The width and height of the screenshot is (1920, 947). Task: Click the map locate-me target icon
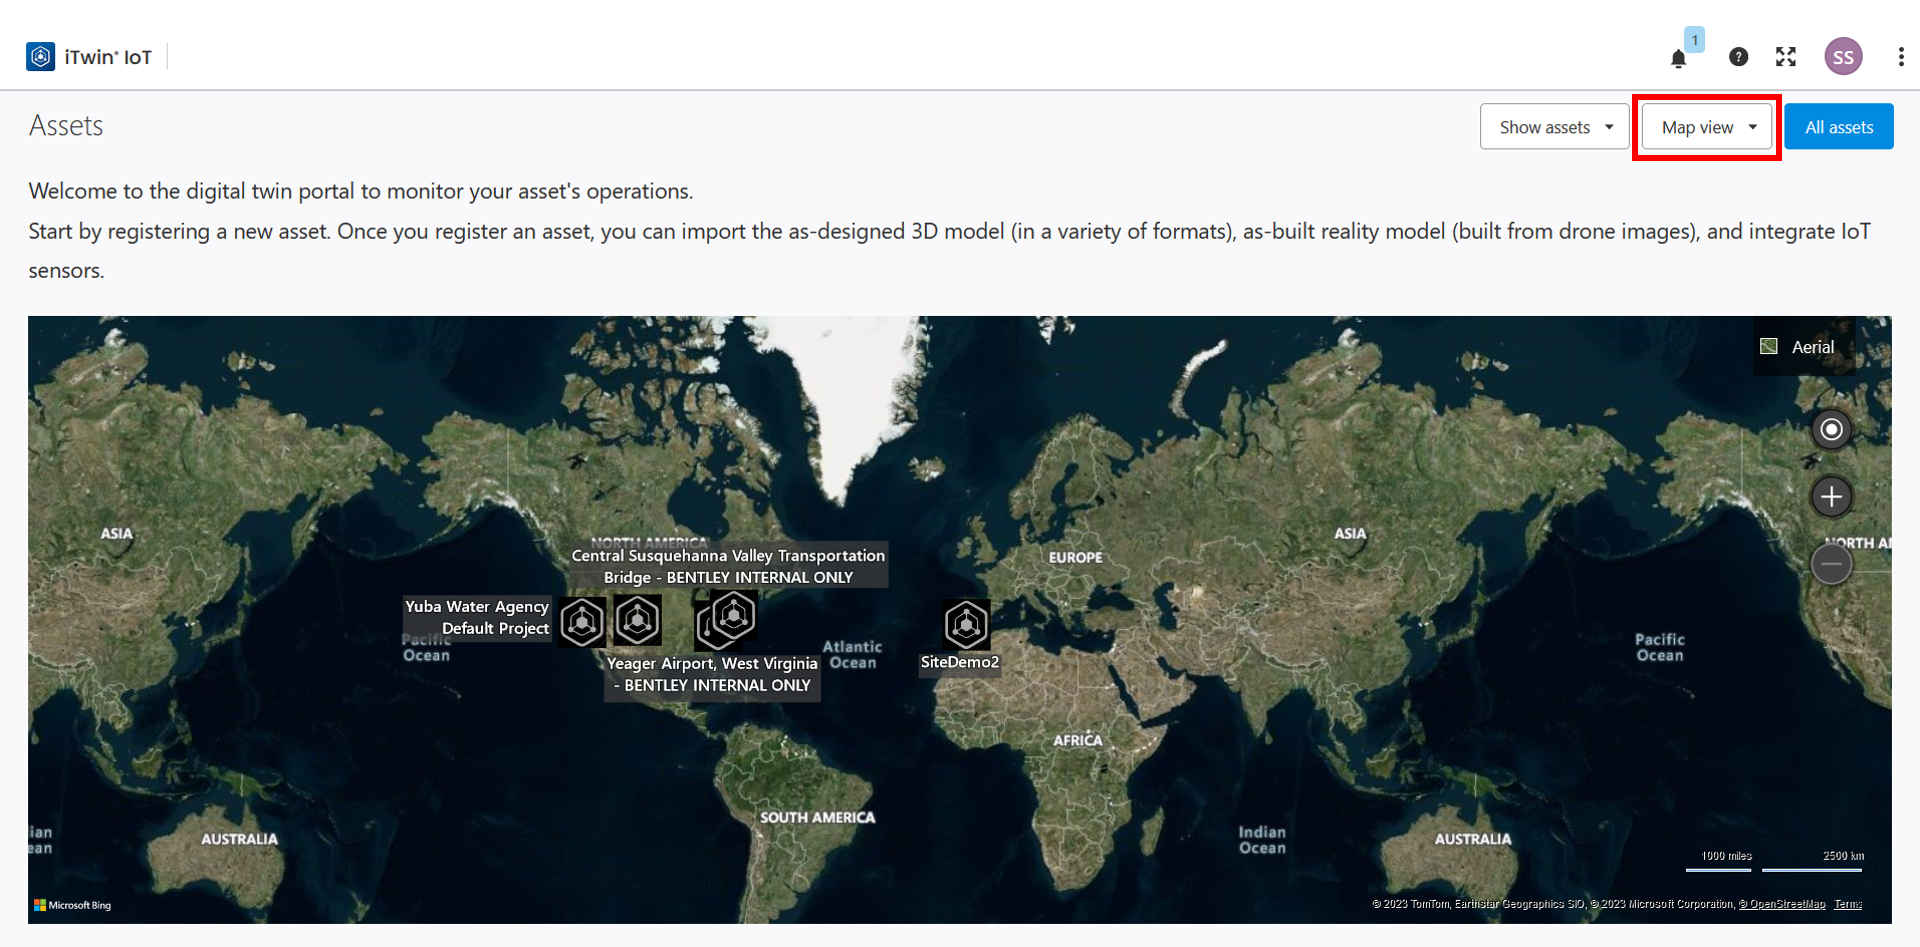1831,430
